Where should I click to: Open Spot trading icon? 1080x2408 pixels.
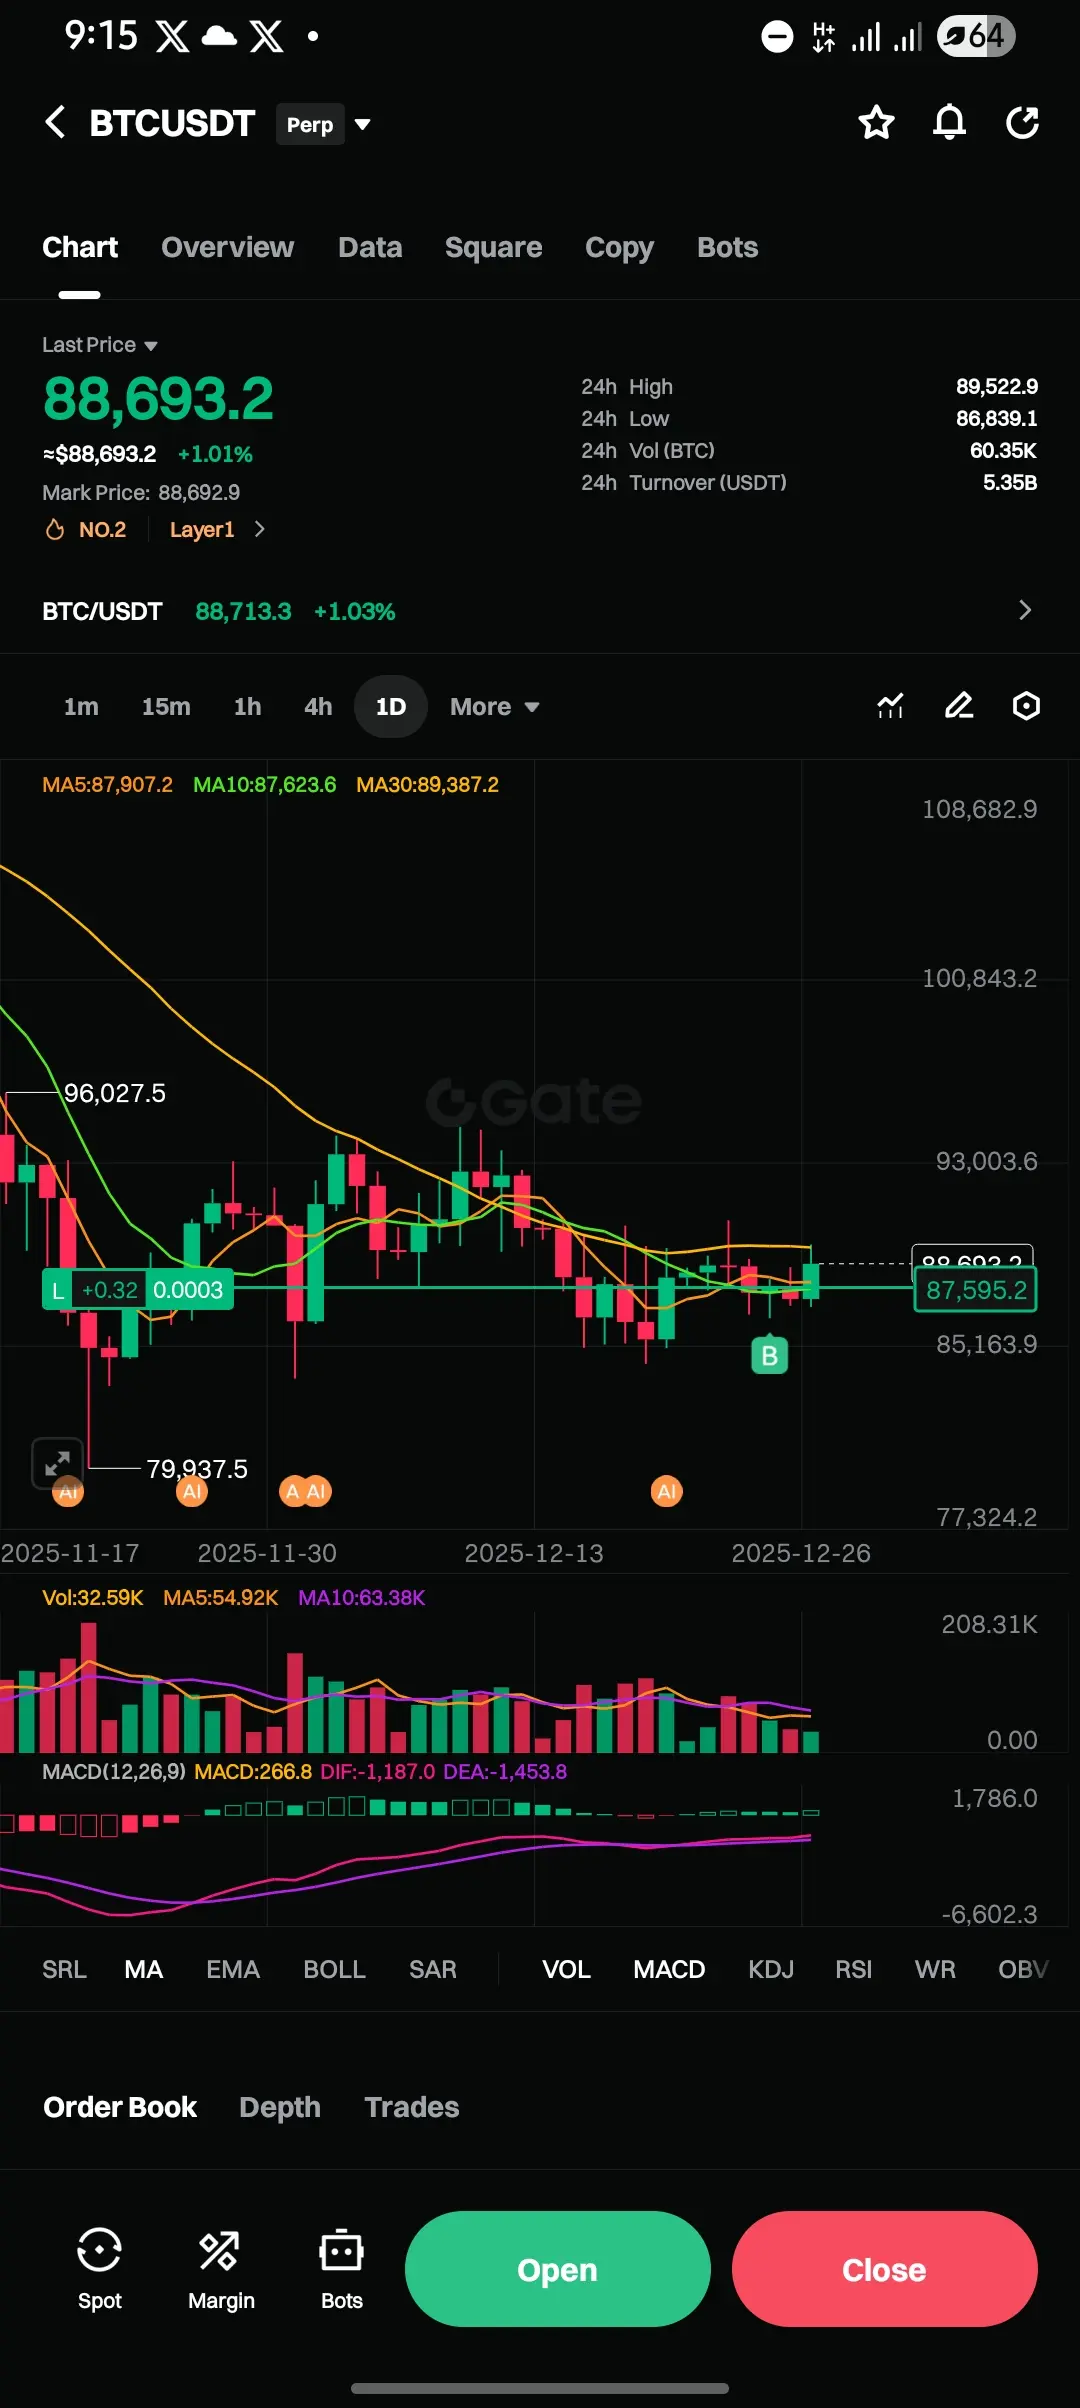[x=100, y=2269]
